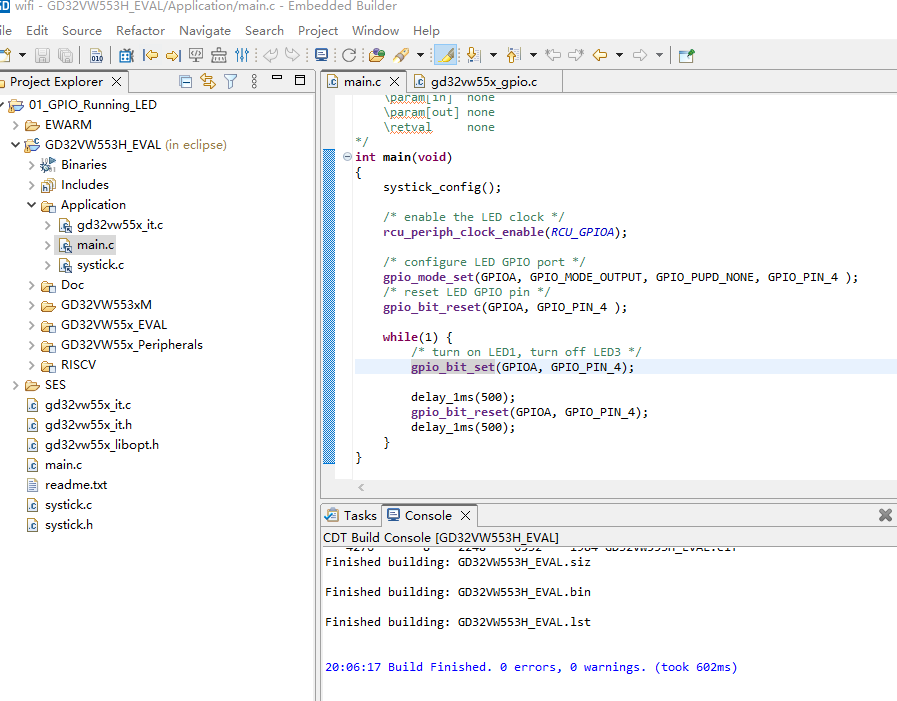Open the Refactor menu

pyautogui.click(x=140, y=30)
